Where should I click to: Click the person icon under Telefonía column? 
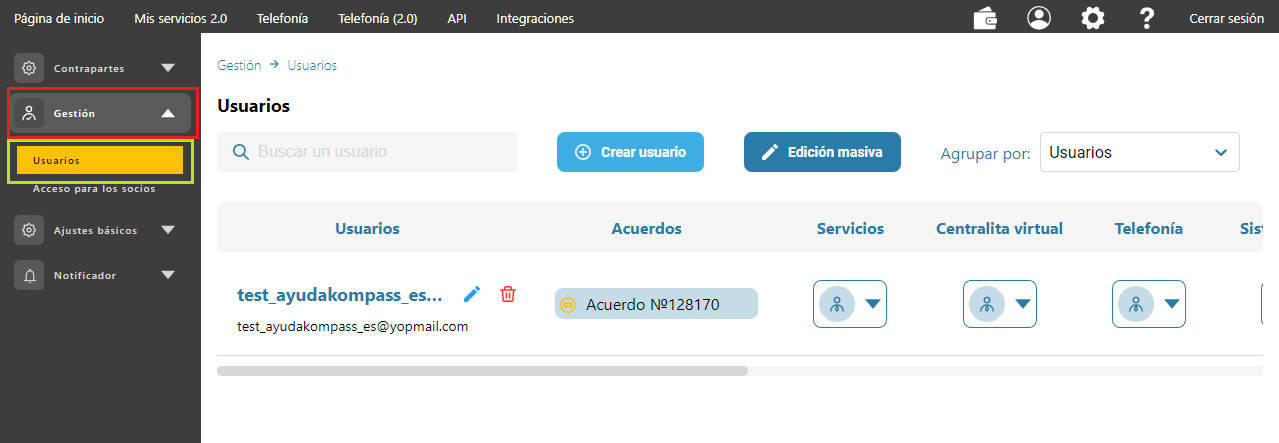click(x=1136, y=304)
